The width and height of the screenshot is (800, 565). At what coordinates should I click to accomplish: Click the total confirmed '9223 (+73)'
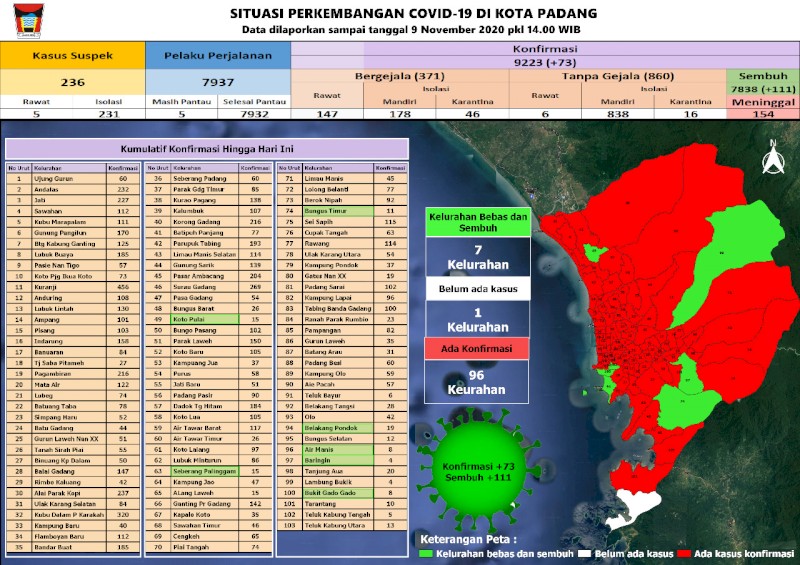(545, 63)
